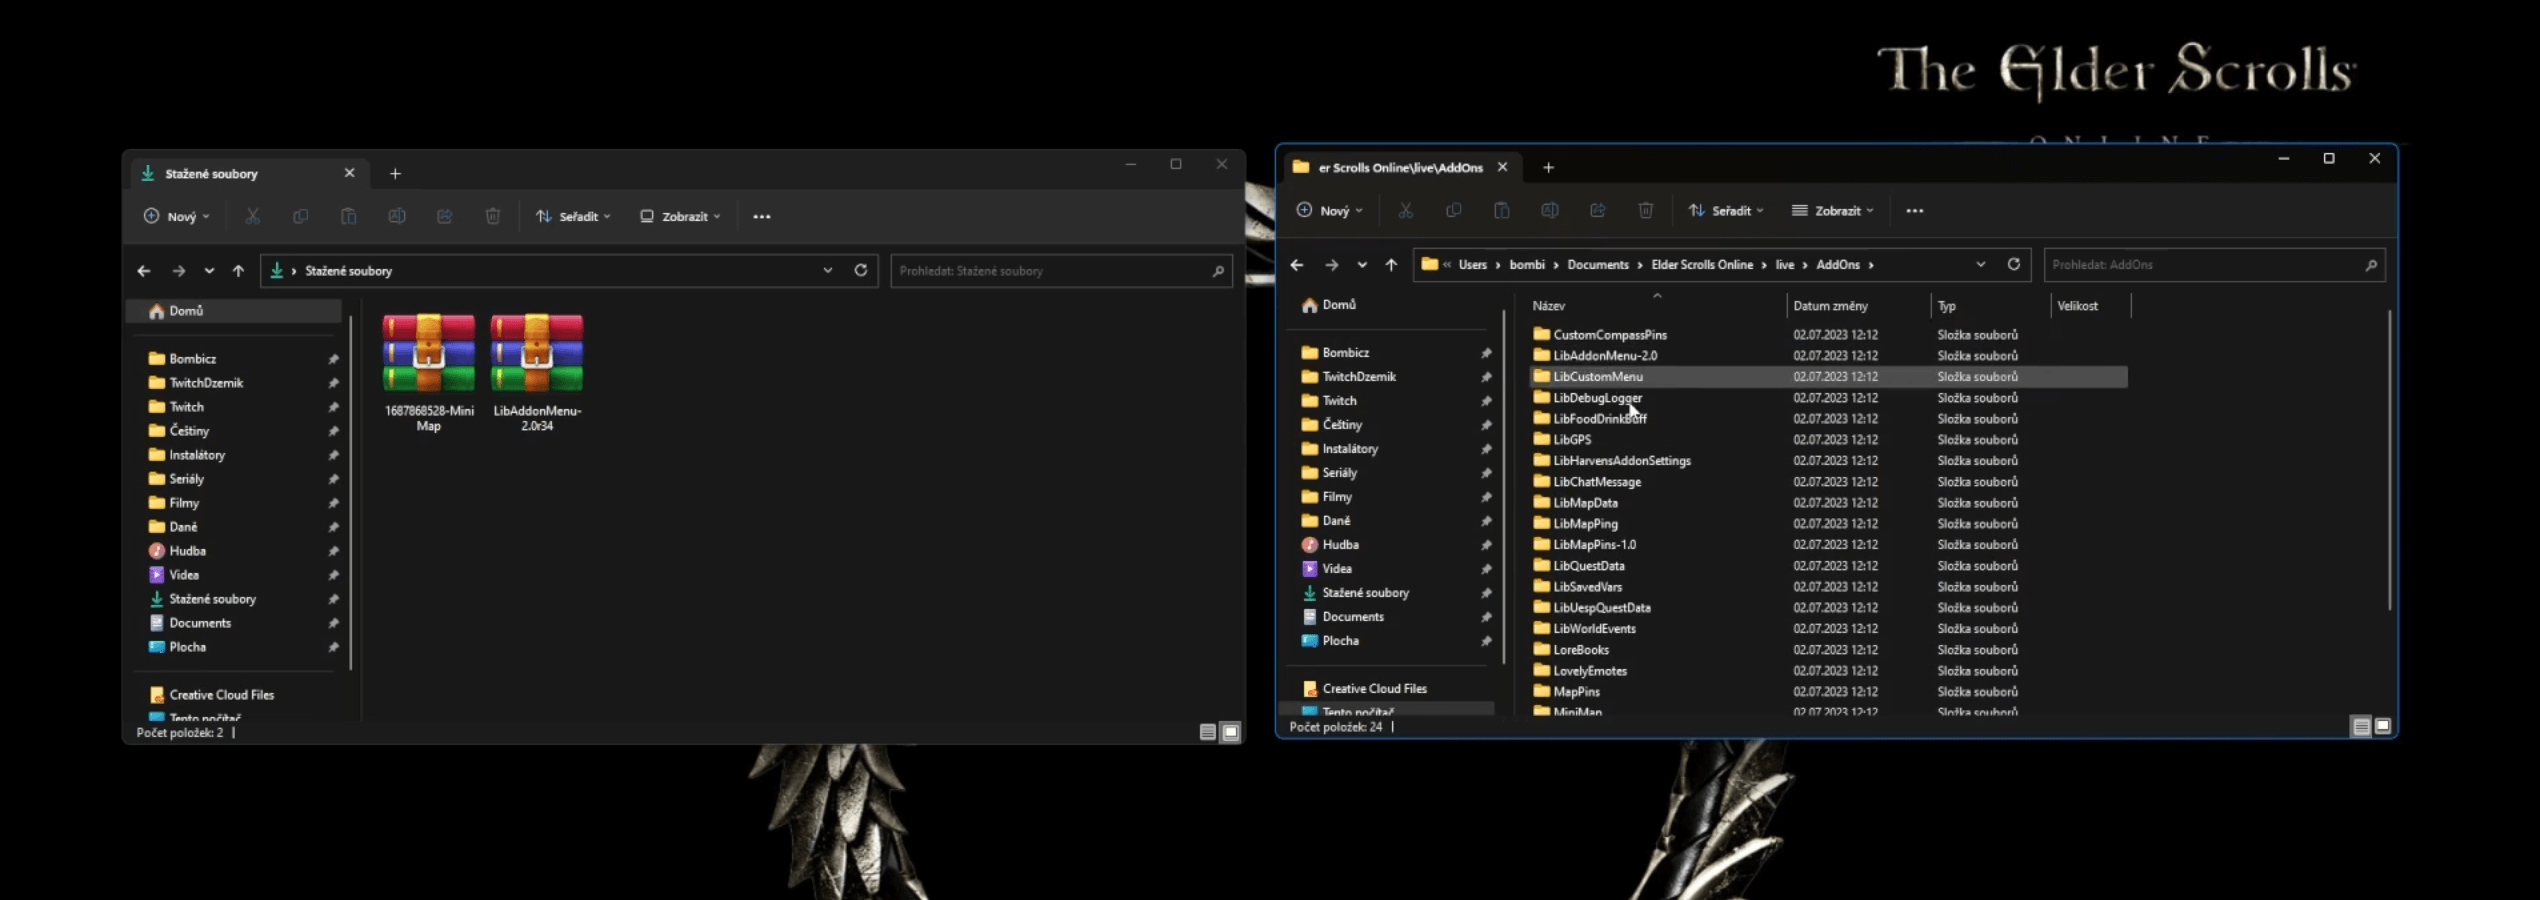Screen dimensions: 2540x900
Task: Click Forward arrow in Stažené soubory window
Action: click(x=178, y=271)
